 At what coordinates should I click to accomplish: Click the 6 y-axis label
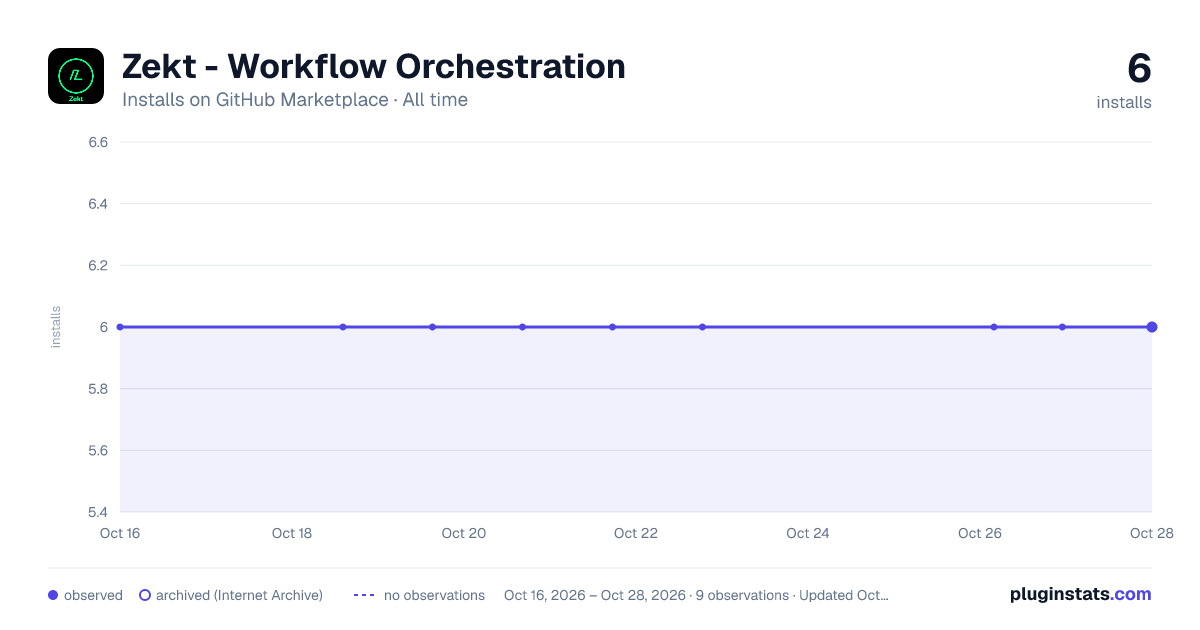pyautogui.click(x=103, y=327)
